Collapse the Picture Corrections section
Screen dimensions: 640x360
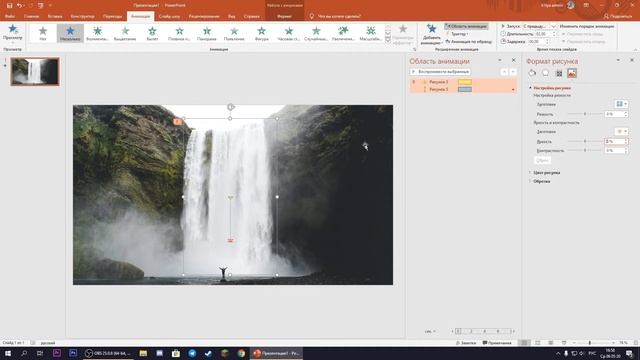[x=530, y=88]
